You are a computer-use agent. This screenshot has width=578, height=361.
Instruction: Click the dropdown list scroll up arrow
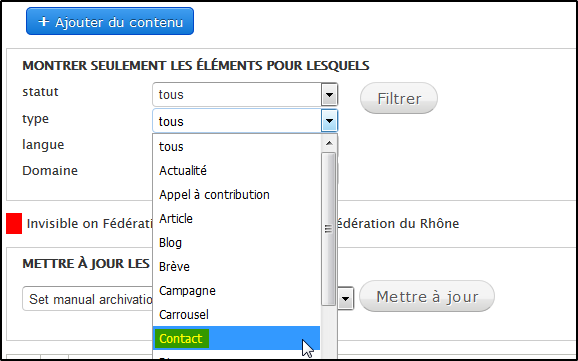point(329,143)
